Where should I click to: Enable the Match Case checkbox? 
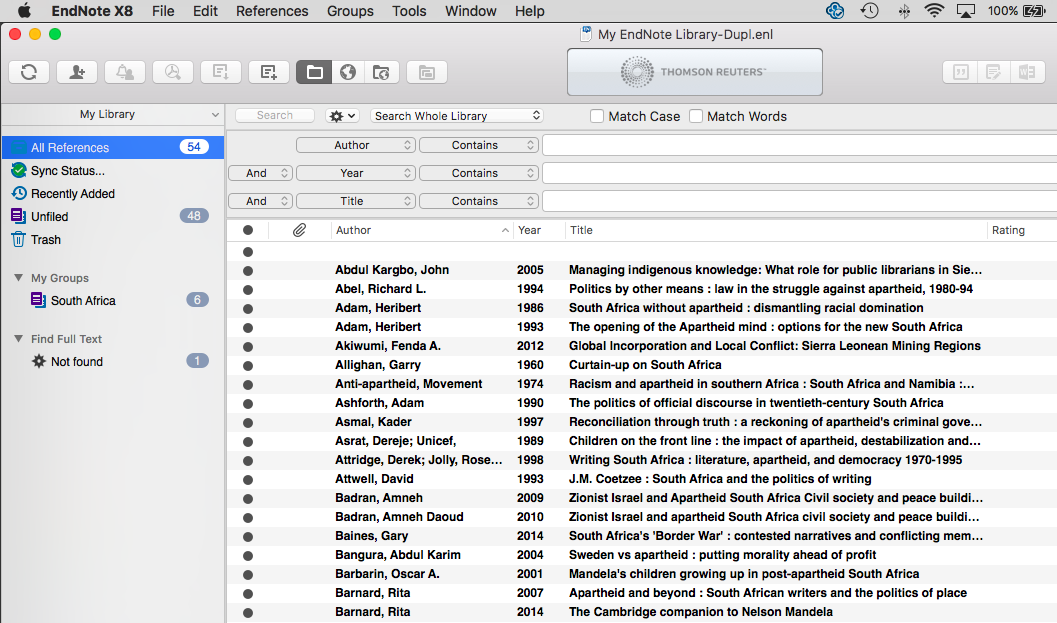click(x=597, y=116)
